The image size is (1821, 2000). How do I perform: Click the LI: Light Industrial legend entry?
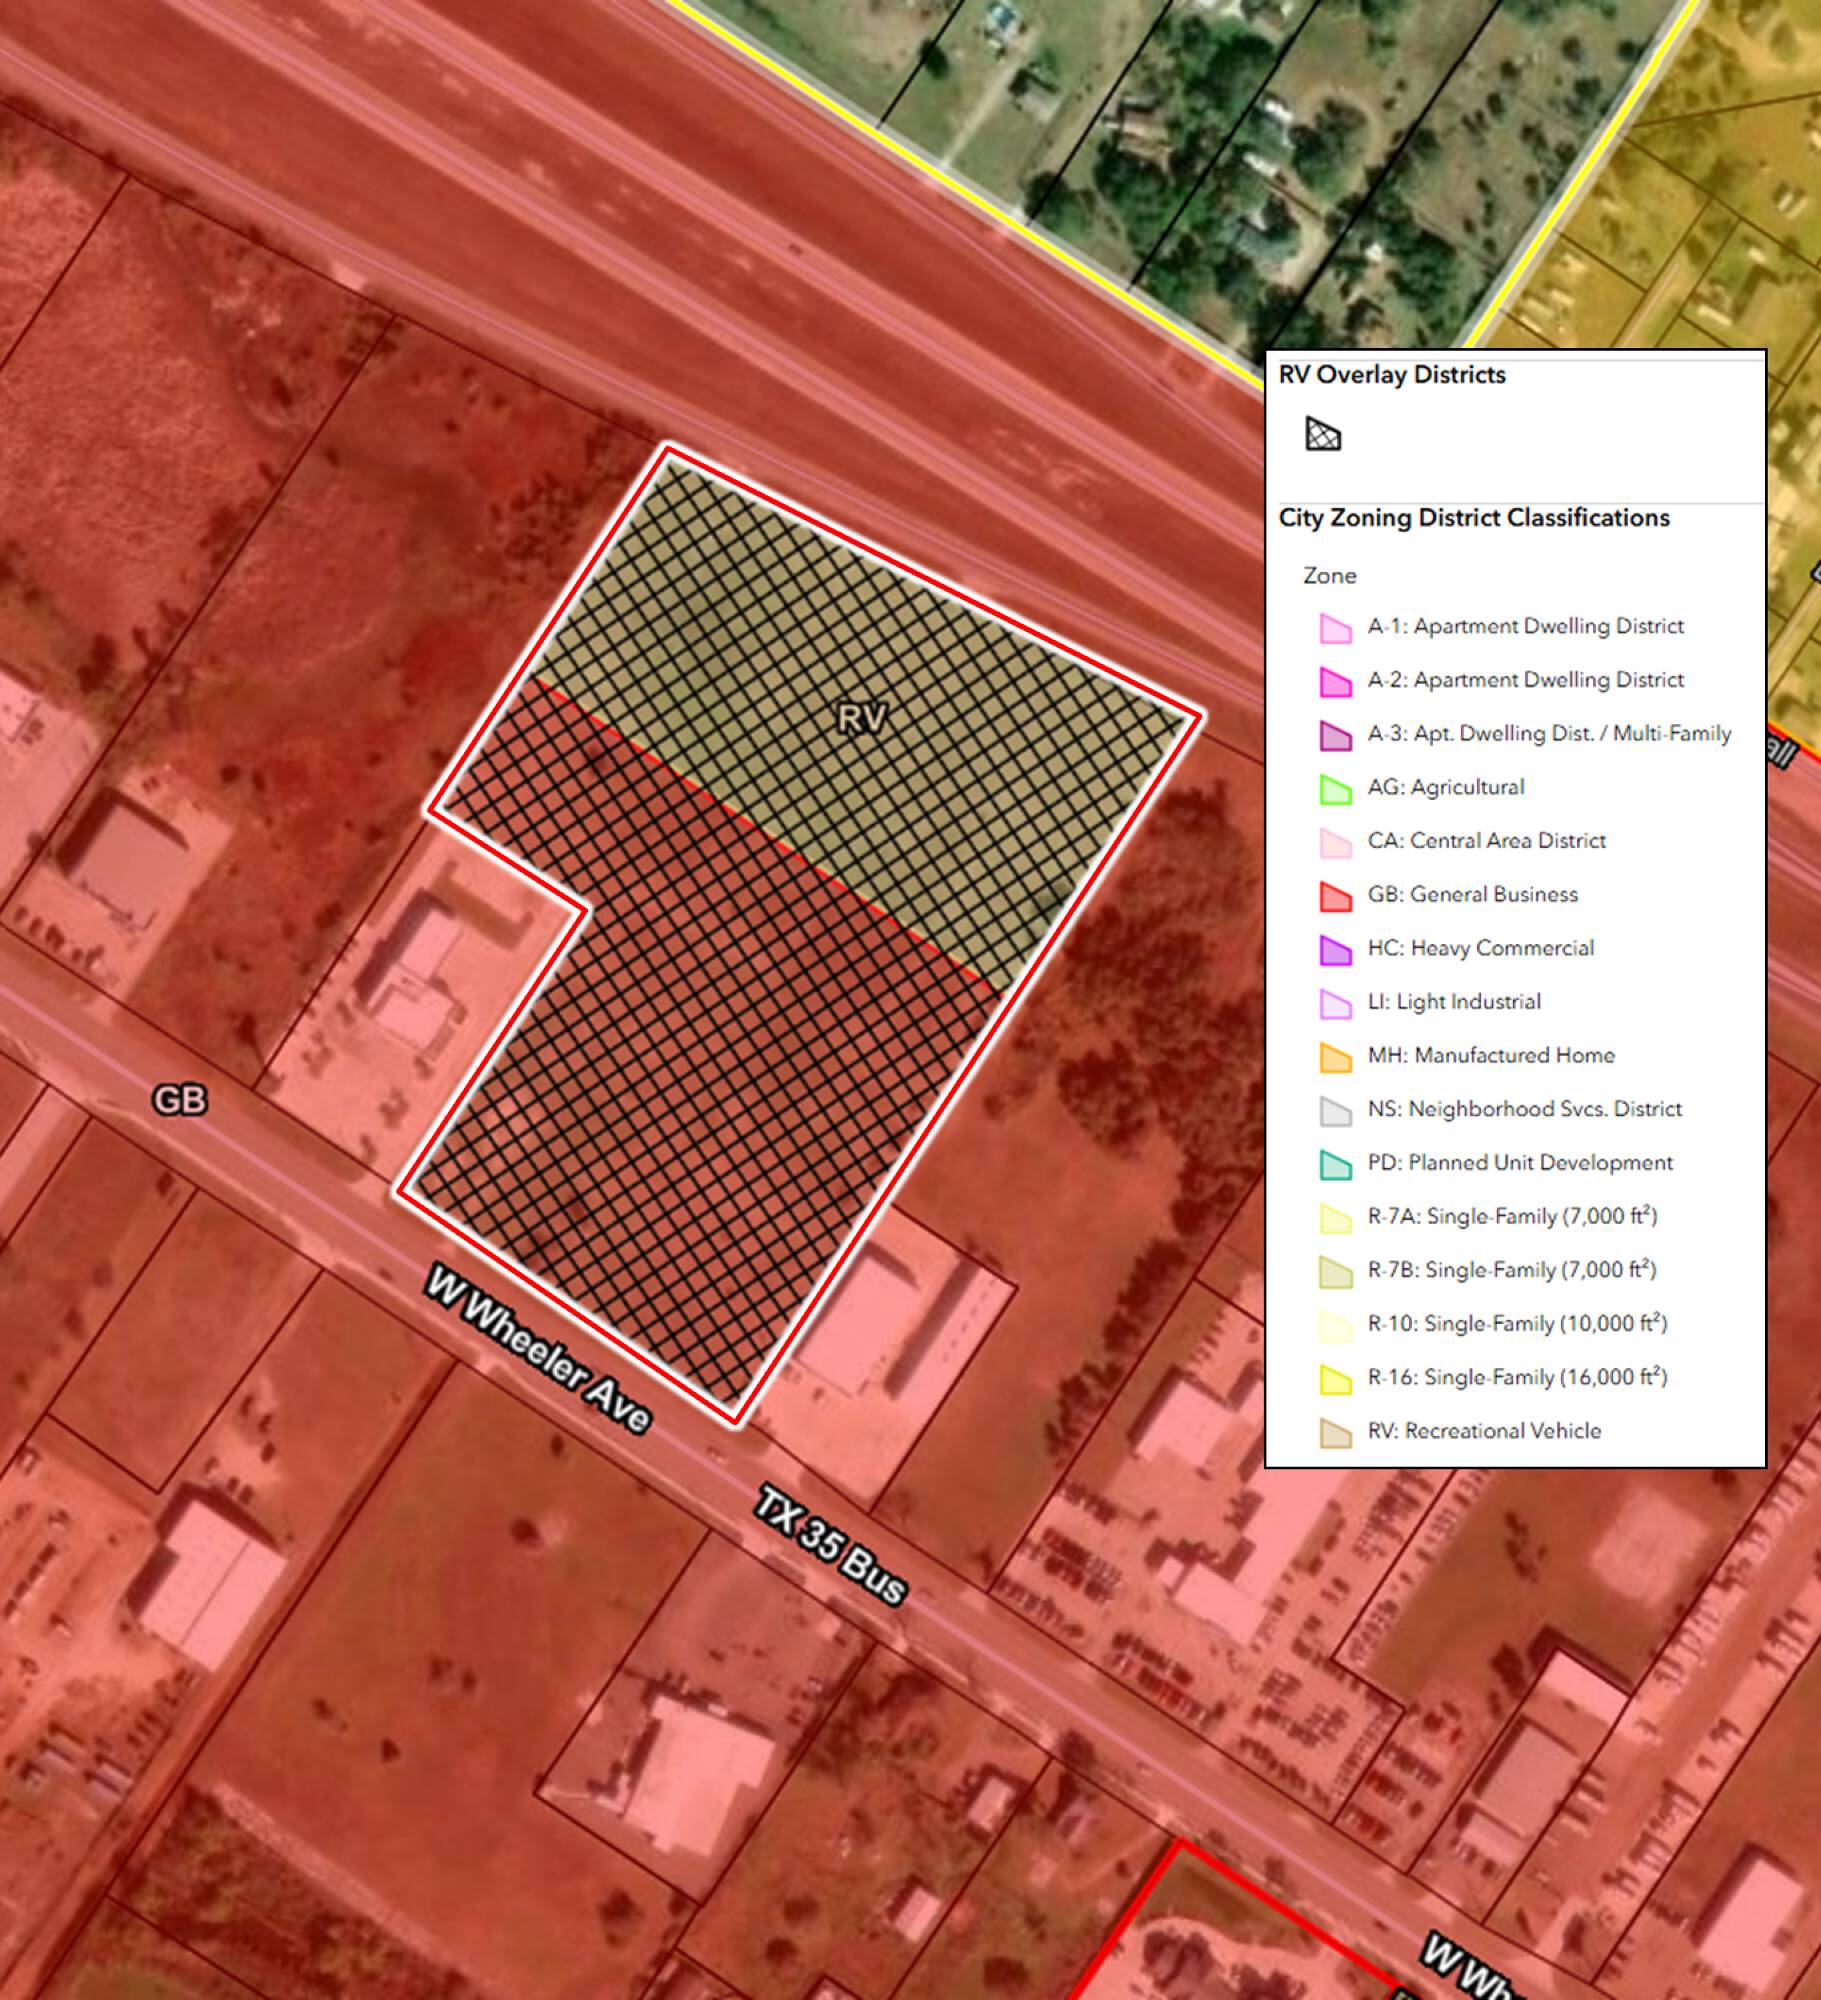[1453, 1002]
